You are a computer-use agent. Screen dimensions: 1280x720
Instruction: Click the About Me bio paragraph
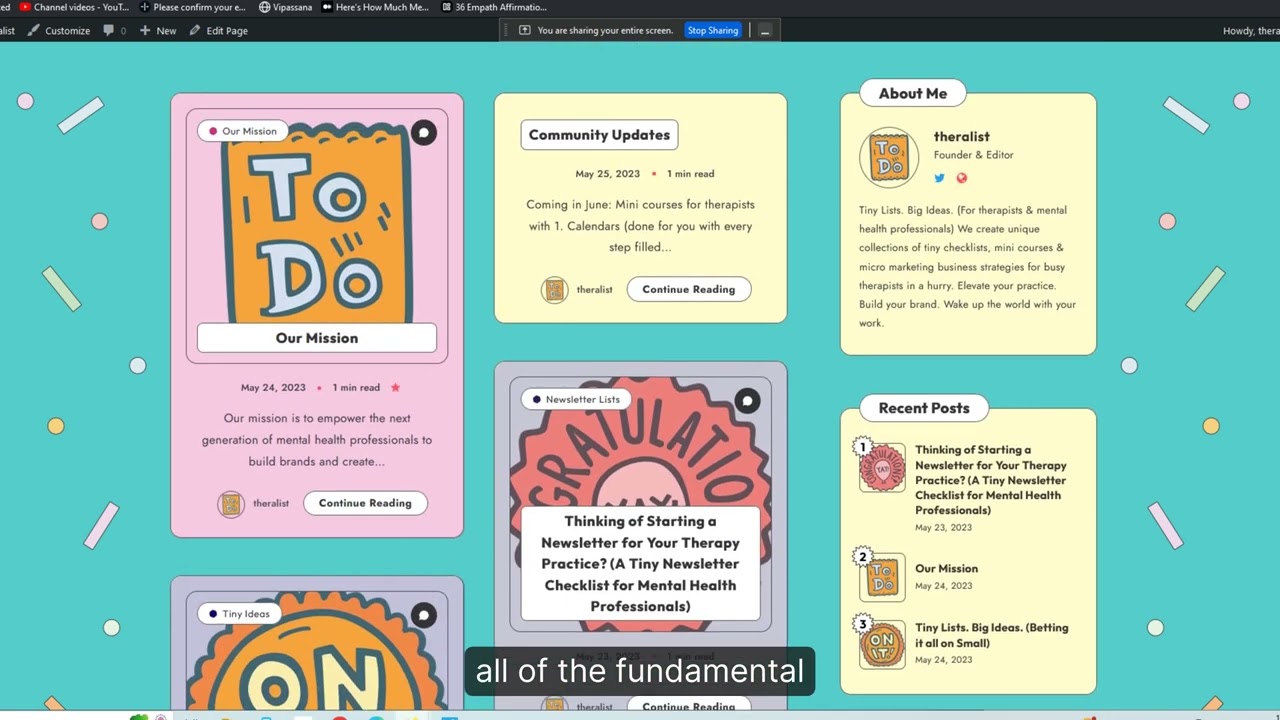click(x=968, y=266)
